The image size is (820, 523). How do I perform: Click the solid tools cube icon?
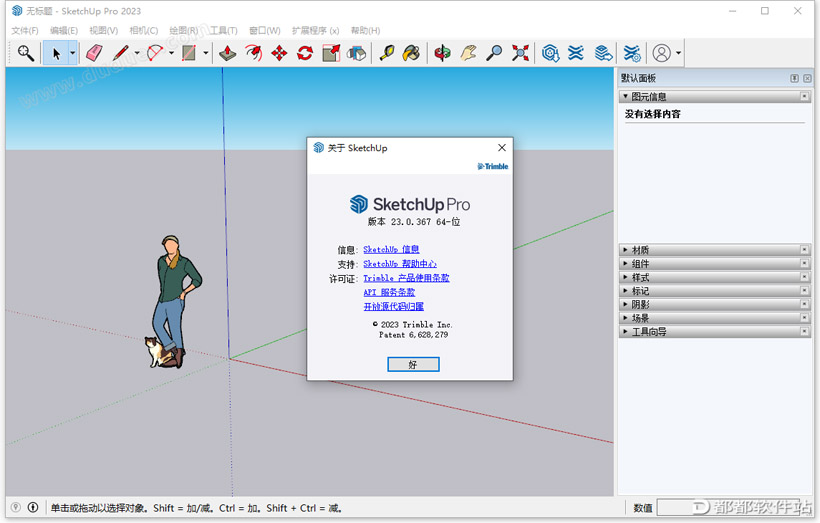point(357,53)
